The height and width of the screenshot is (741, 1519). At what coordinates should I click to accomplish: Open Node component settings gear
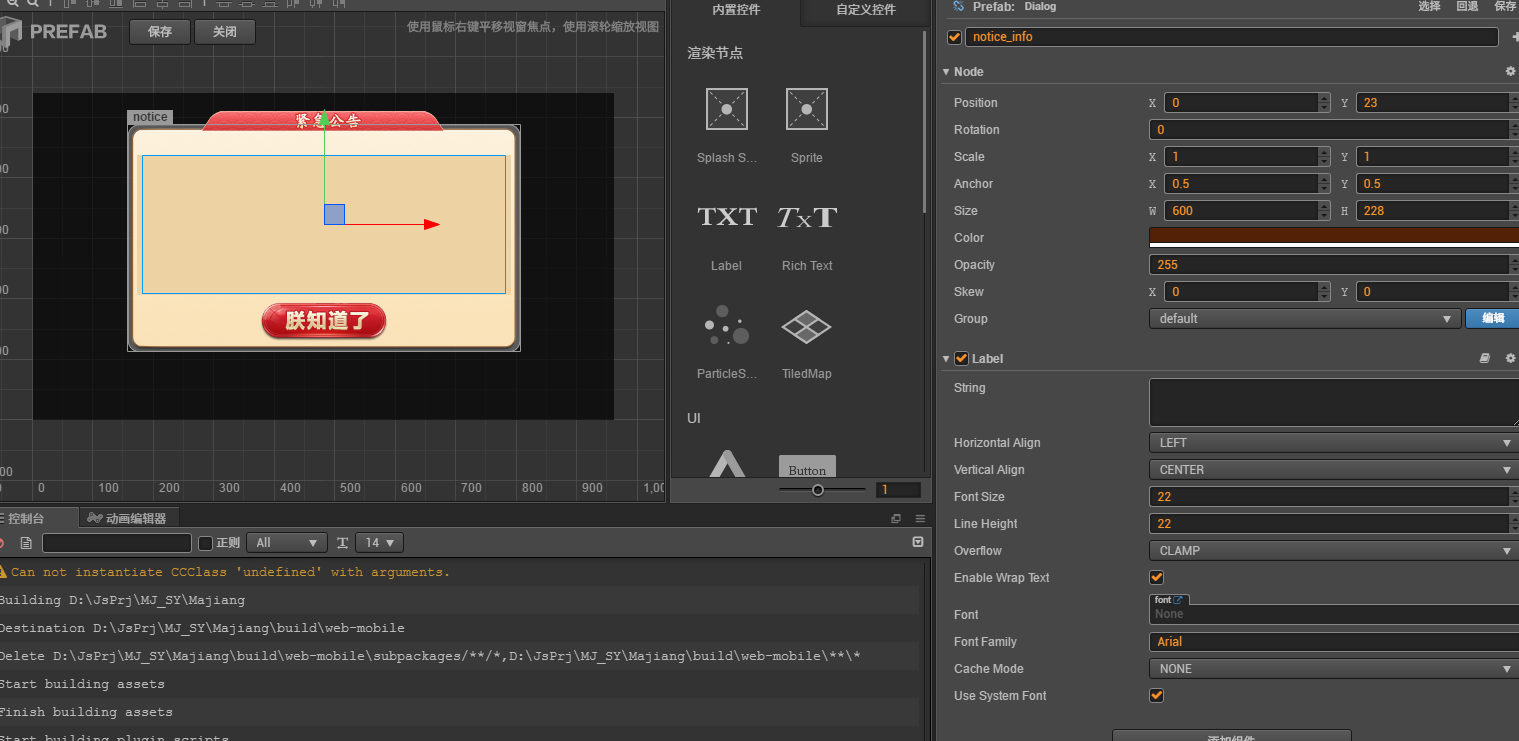click(x=1510, y=72)
